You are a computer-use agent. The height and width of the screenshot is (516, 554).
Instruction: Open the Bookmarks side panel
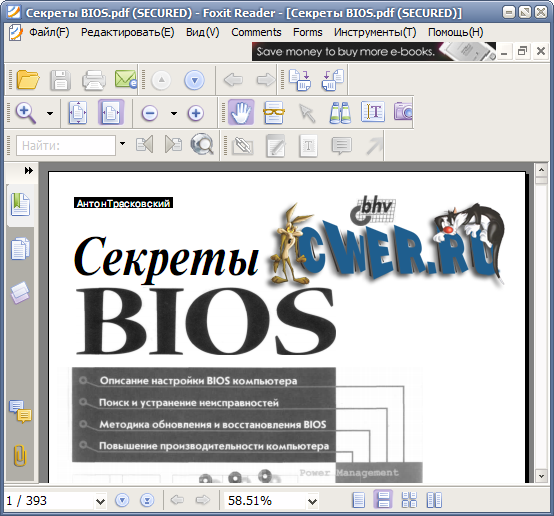pos(20,205)
